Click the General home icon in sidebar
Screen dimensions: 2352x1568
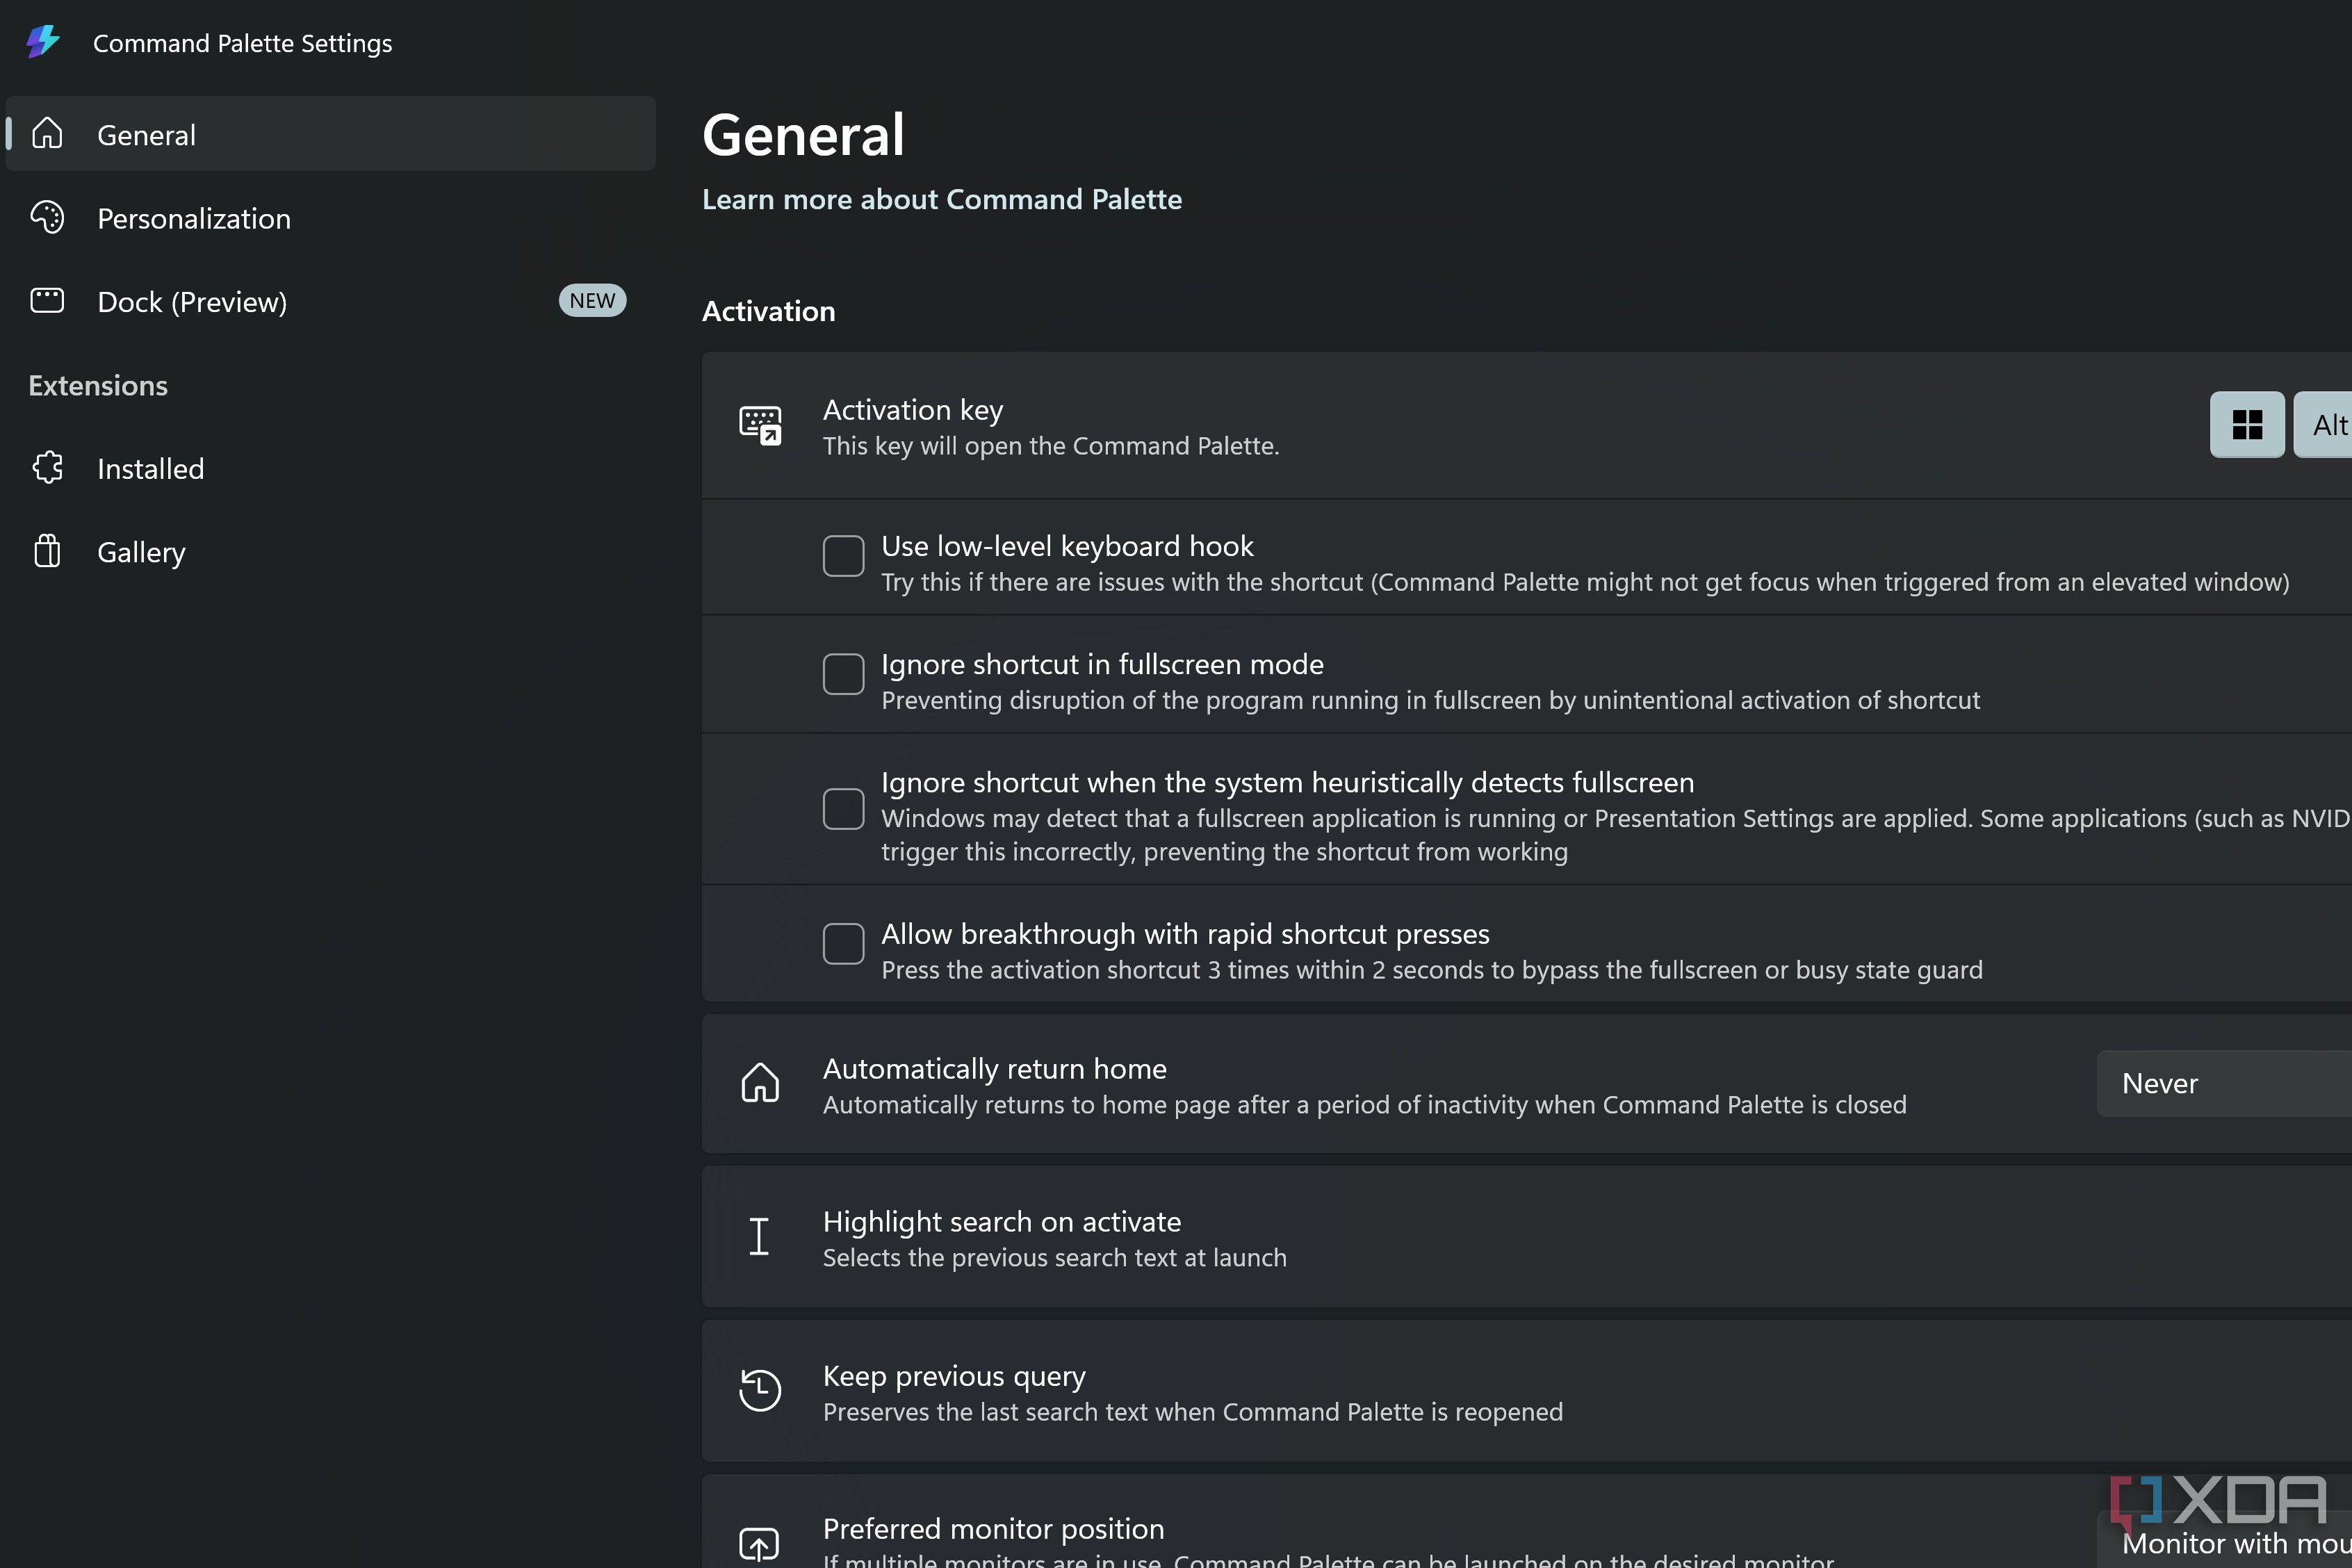[47, 133]
